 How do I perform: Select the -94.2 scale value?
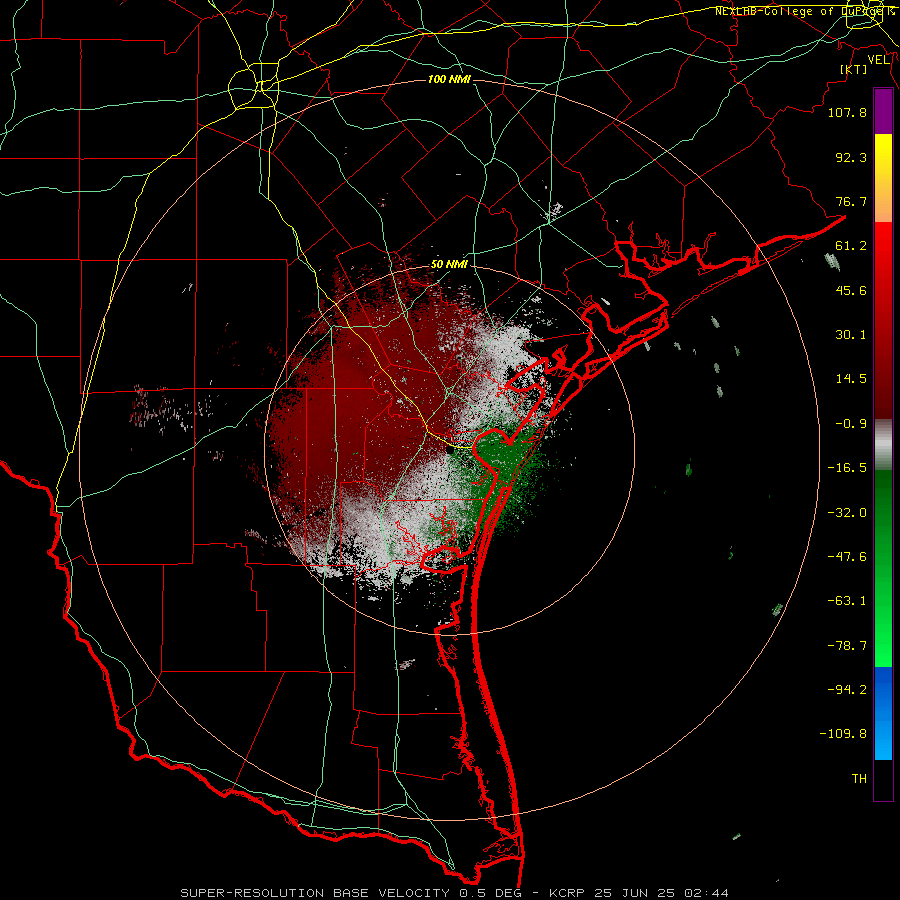click(847, 690)
